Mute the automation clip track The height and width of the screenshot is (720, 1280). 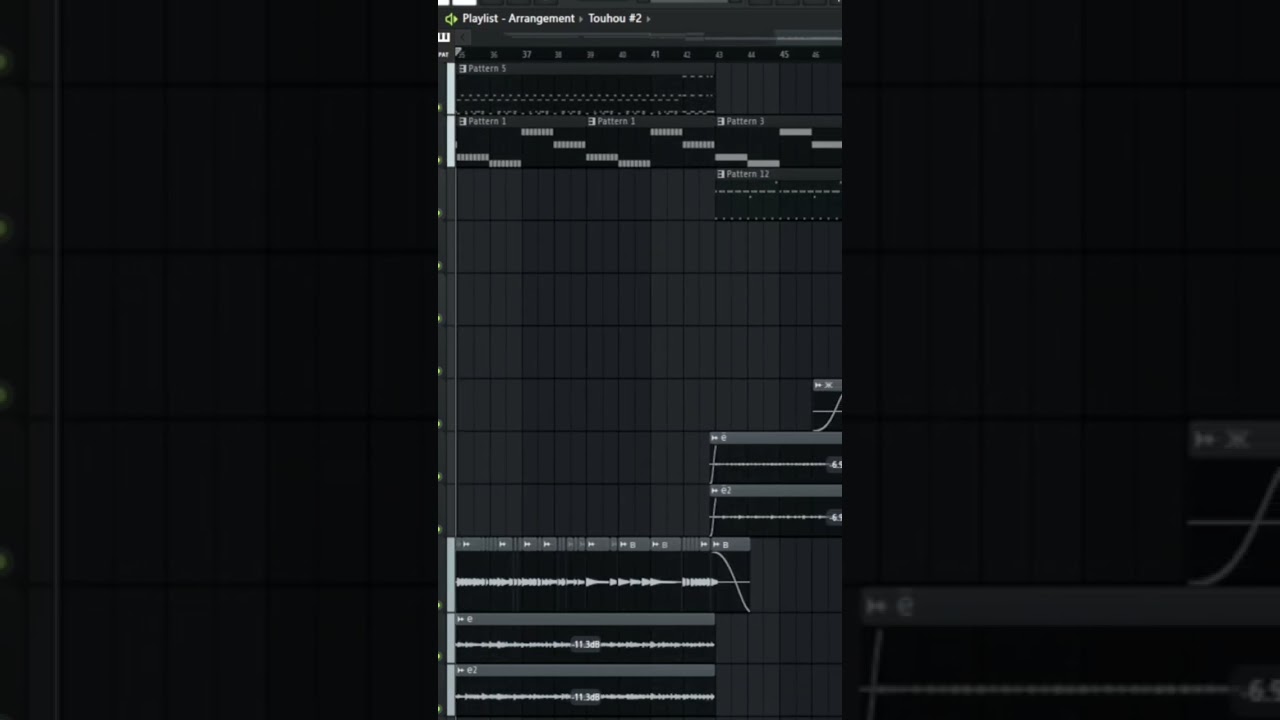tap(441, 424)
